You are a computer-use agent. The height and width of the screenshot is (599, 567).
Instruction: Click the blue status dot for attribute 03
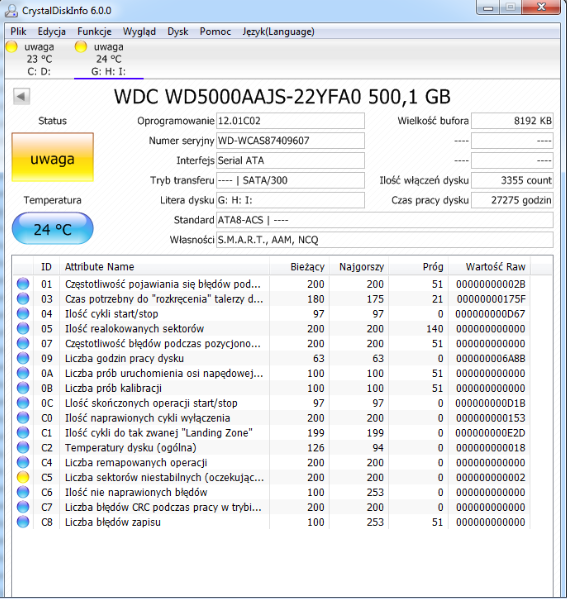[23, 299]
